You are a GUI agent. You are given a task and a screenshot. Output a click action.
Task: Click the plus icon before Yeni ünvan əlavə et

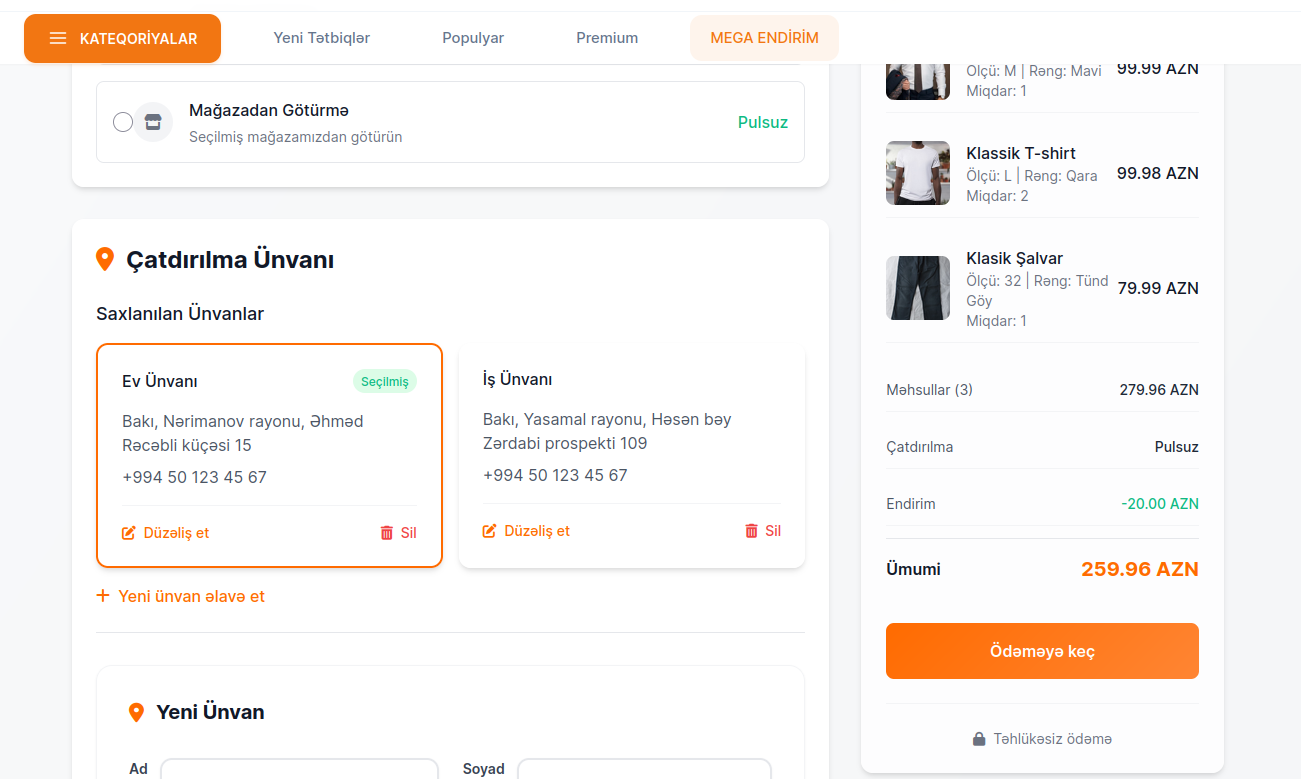[103, 596]
